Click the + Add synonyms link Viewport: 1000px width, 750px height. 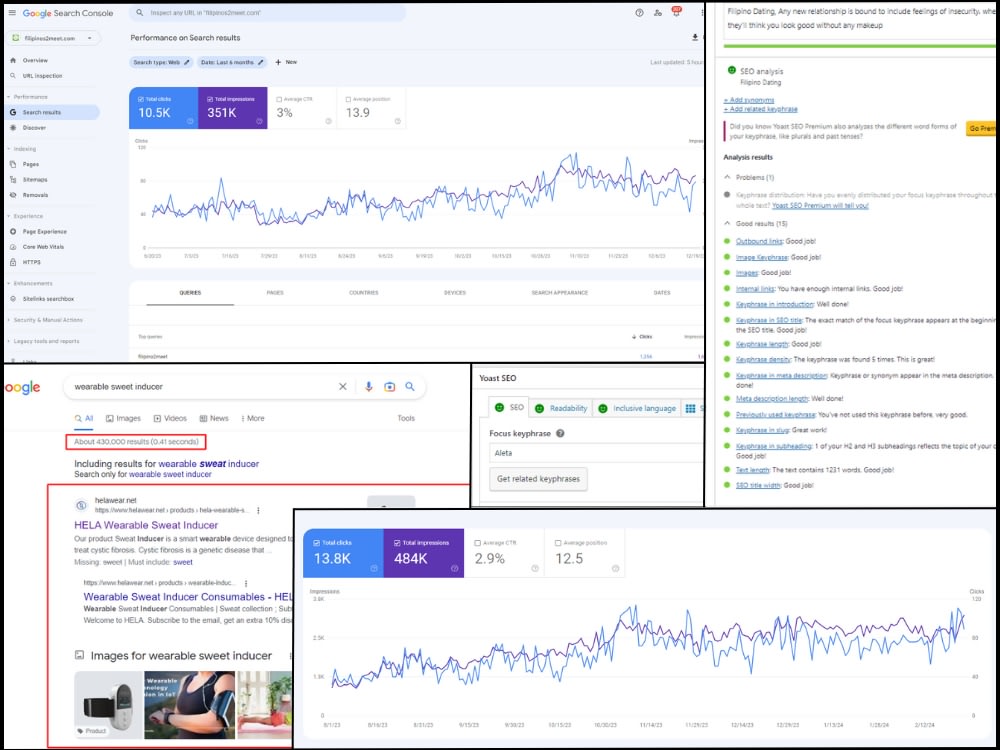(x=749, y=100)
